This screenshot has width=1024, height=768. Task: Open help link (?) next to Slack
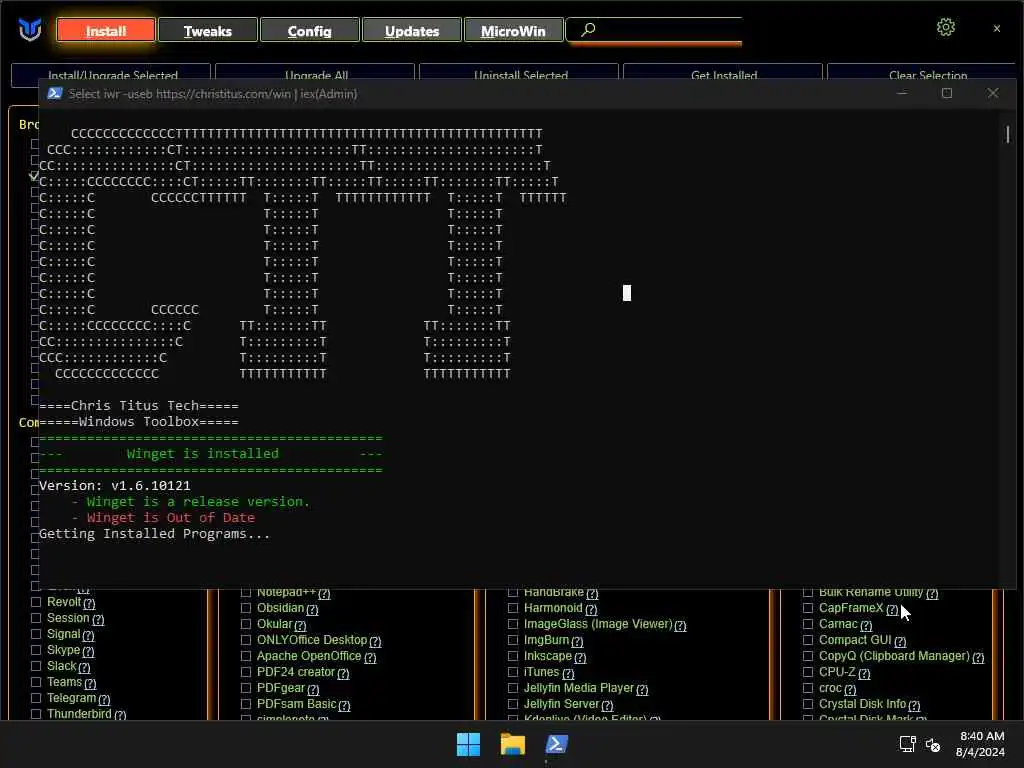pyautogui.click(x=84, y=667)
